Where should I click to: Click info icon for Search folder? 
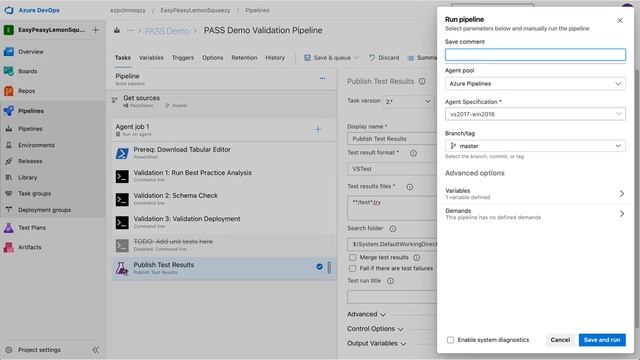[x=393, y=229]
